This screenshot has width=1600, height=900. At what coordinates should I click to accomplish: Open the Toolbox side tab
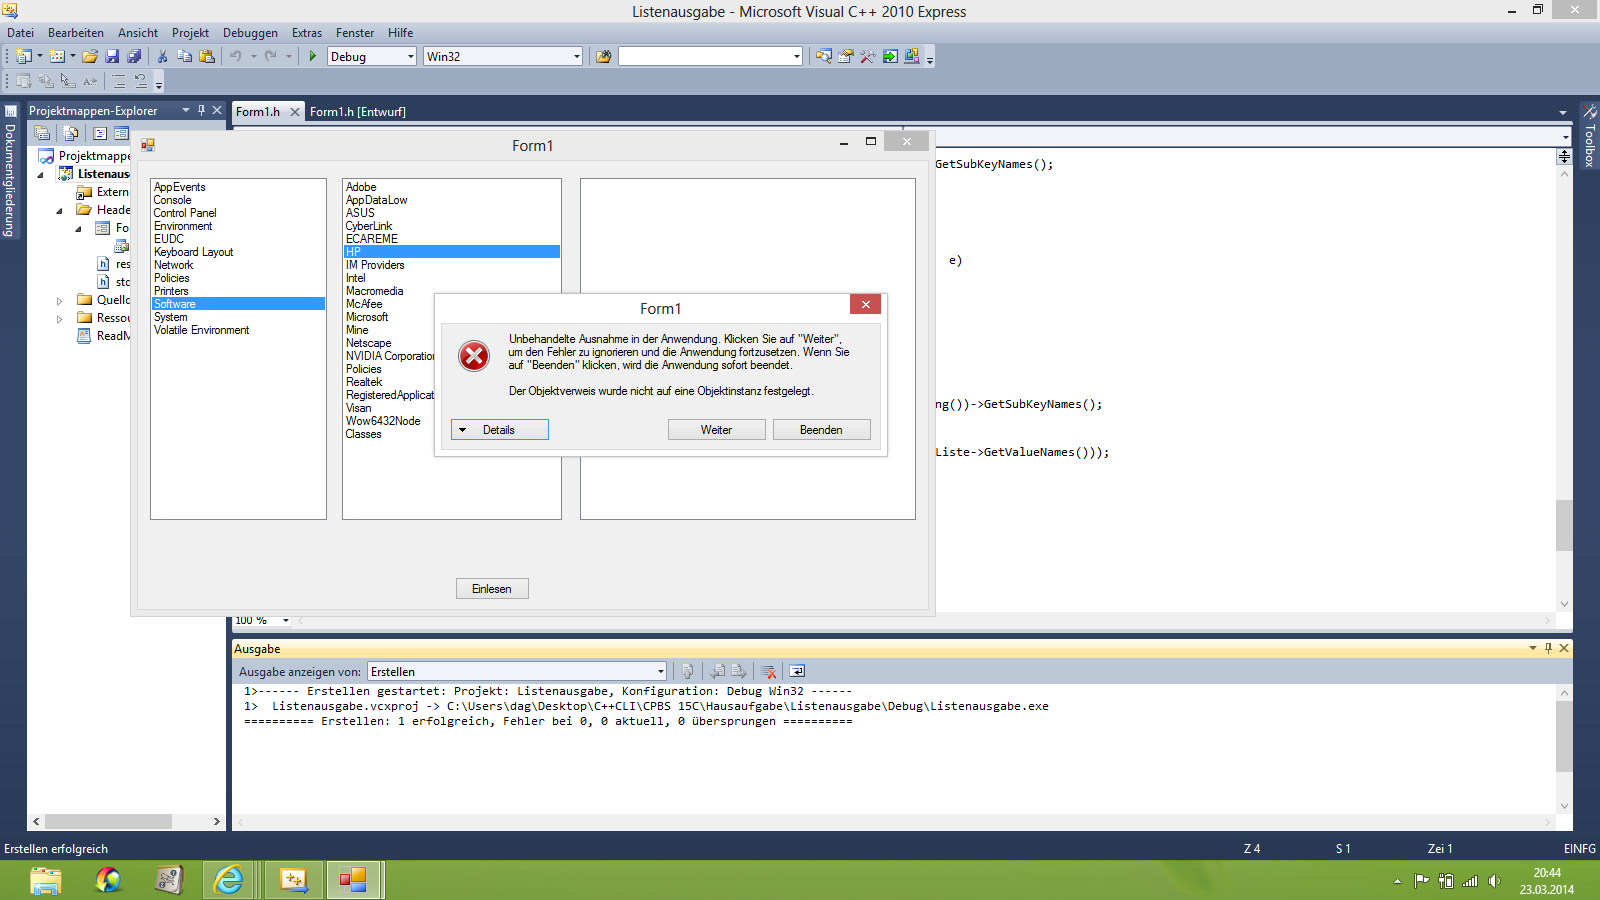pyautogui.click(x=1589, y=136)
